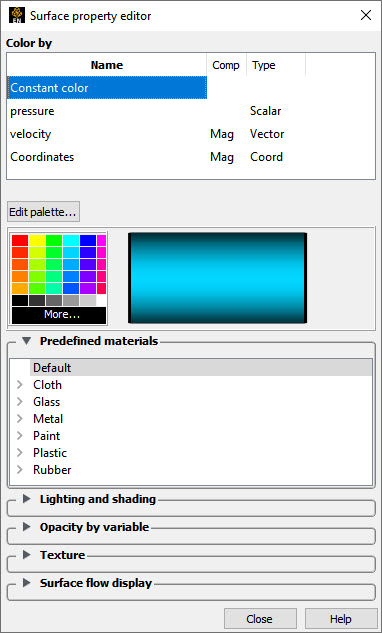382x633 pixels.
Task: Click the Close button
Action: point(260,619)
